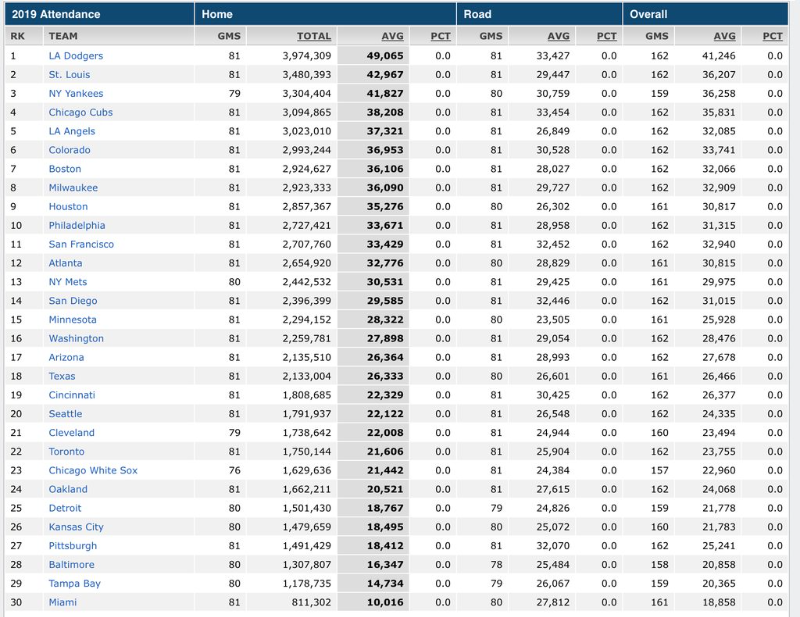Image resolution: width=800 pixels, height=617 pixels.
Task: Open the Minnesota team page
Action: coord(72,320)
